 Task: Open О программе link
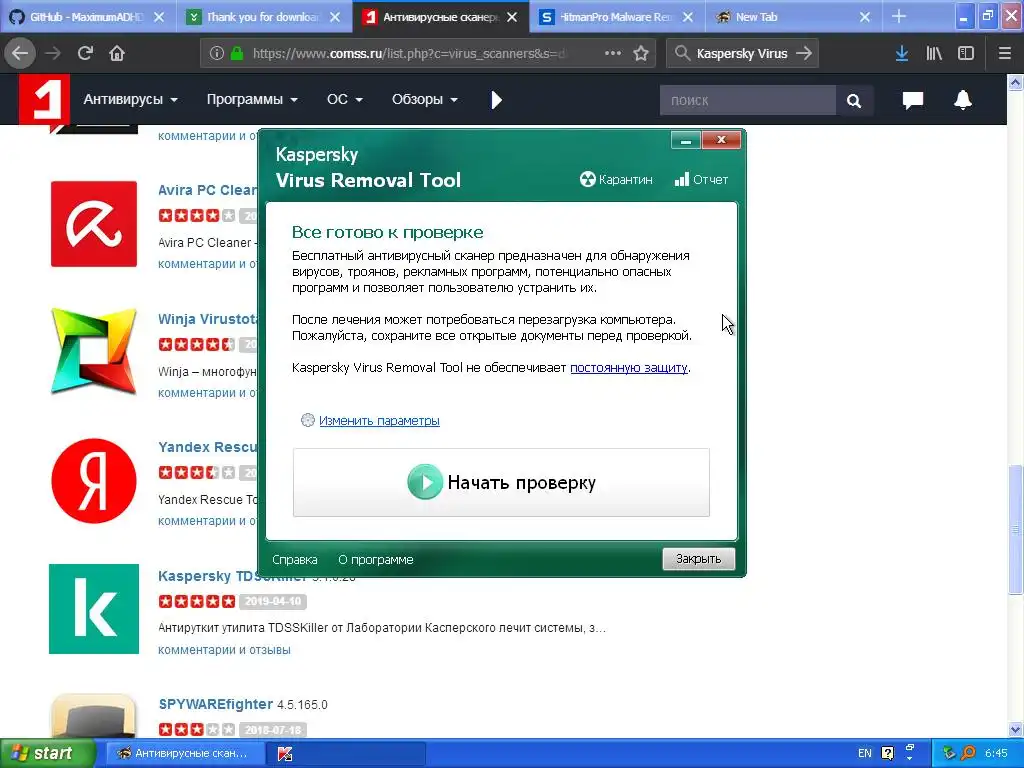376,560
